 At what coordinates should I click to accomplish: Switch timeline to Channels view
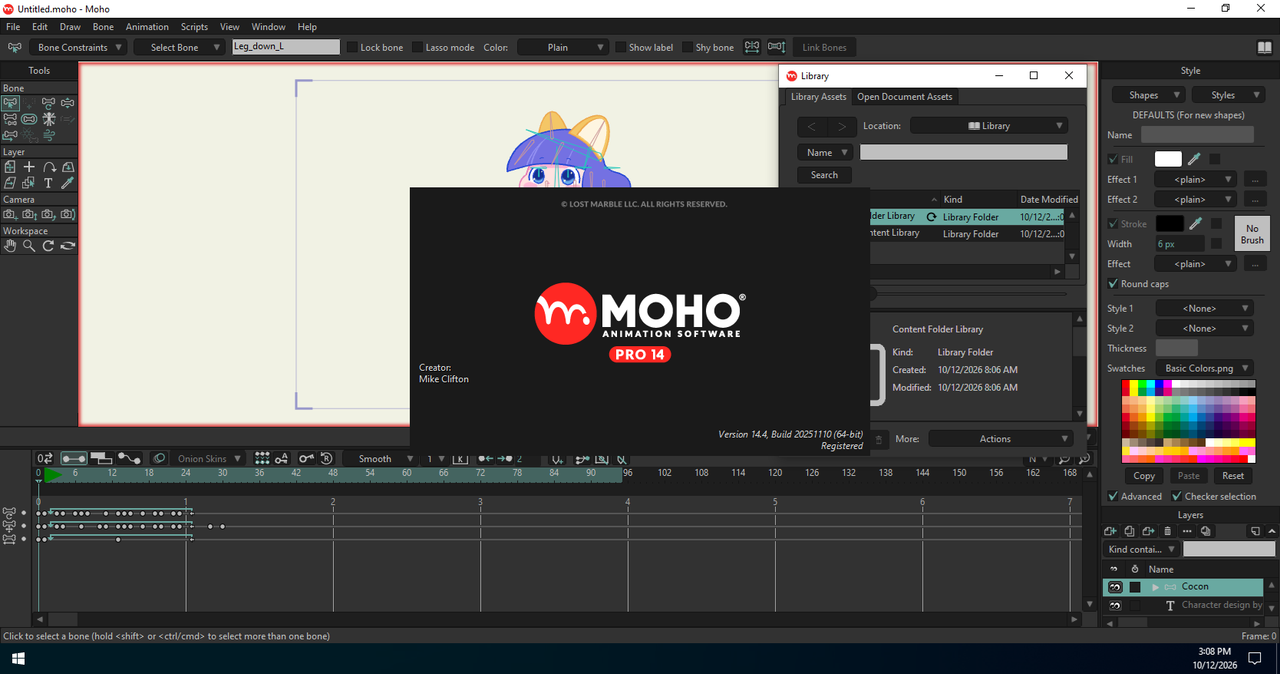74,458
